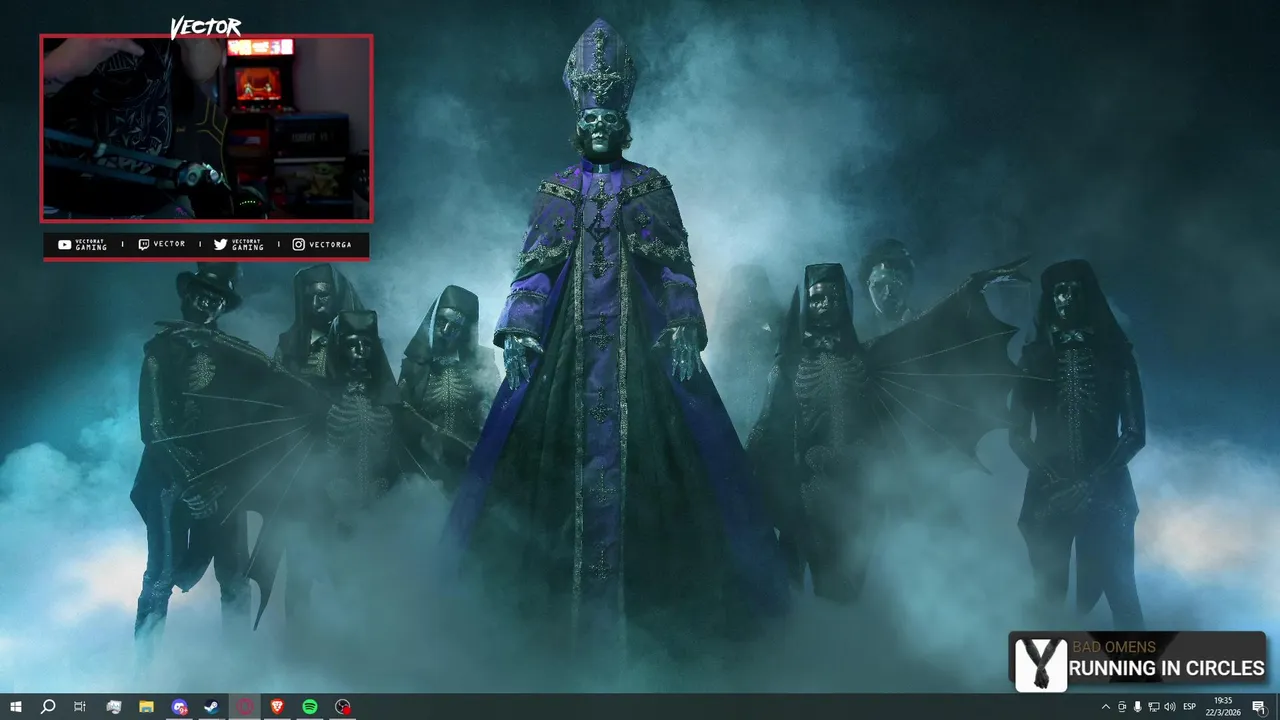
Task: Switch ESP keyboard language indicator
Action: coord(1190,707)
